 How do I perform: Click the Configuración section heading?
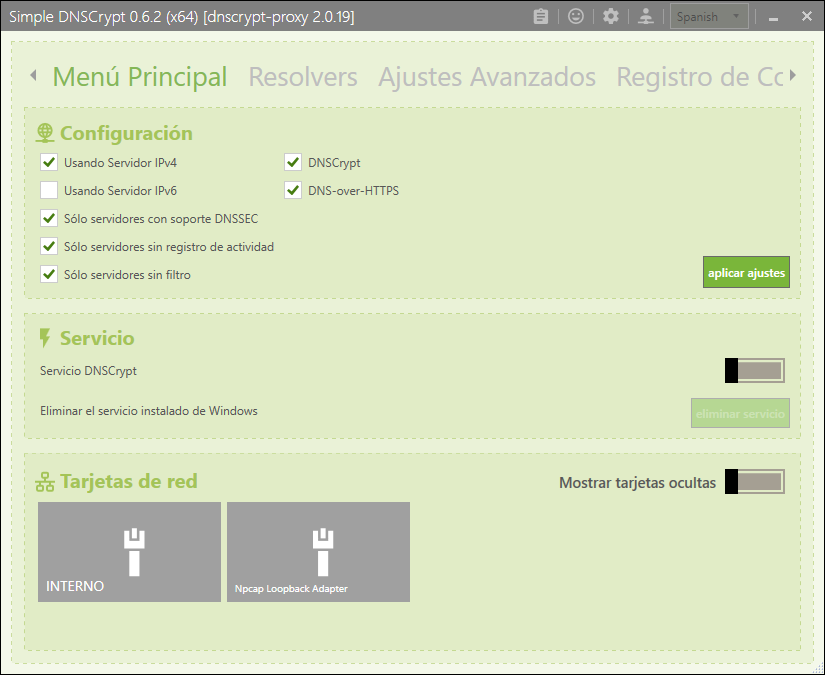(126, 133)
